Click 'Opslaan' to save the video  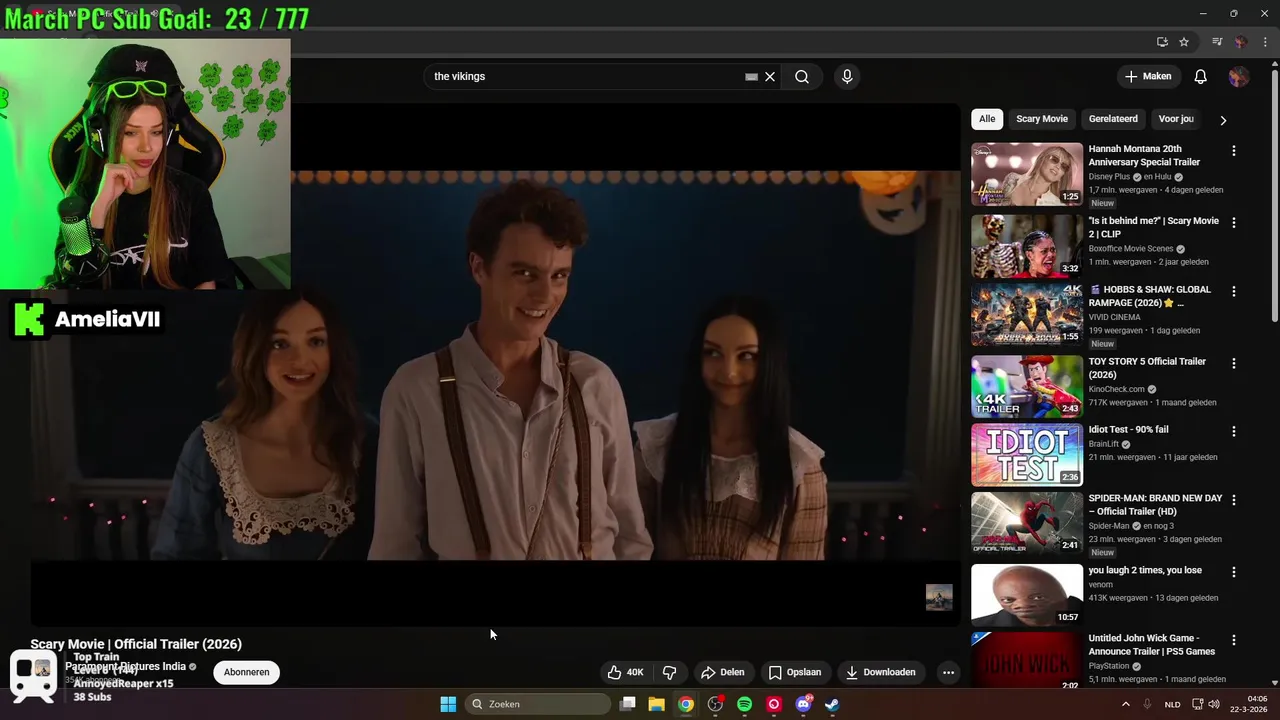pos(795,672)
